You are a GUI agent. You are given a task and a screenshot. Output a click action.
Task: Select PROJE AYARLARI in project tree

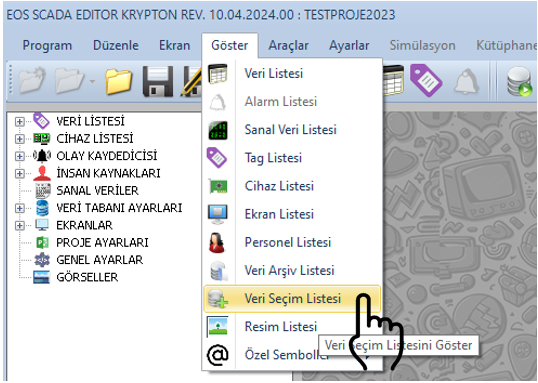click(x=102, y=243)
